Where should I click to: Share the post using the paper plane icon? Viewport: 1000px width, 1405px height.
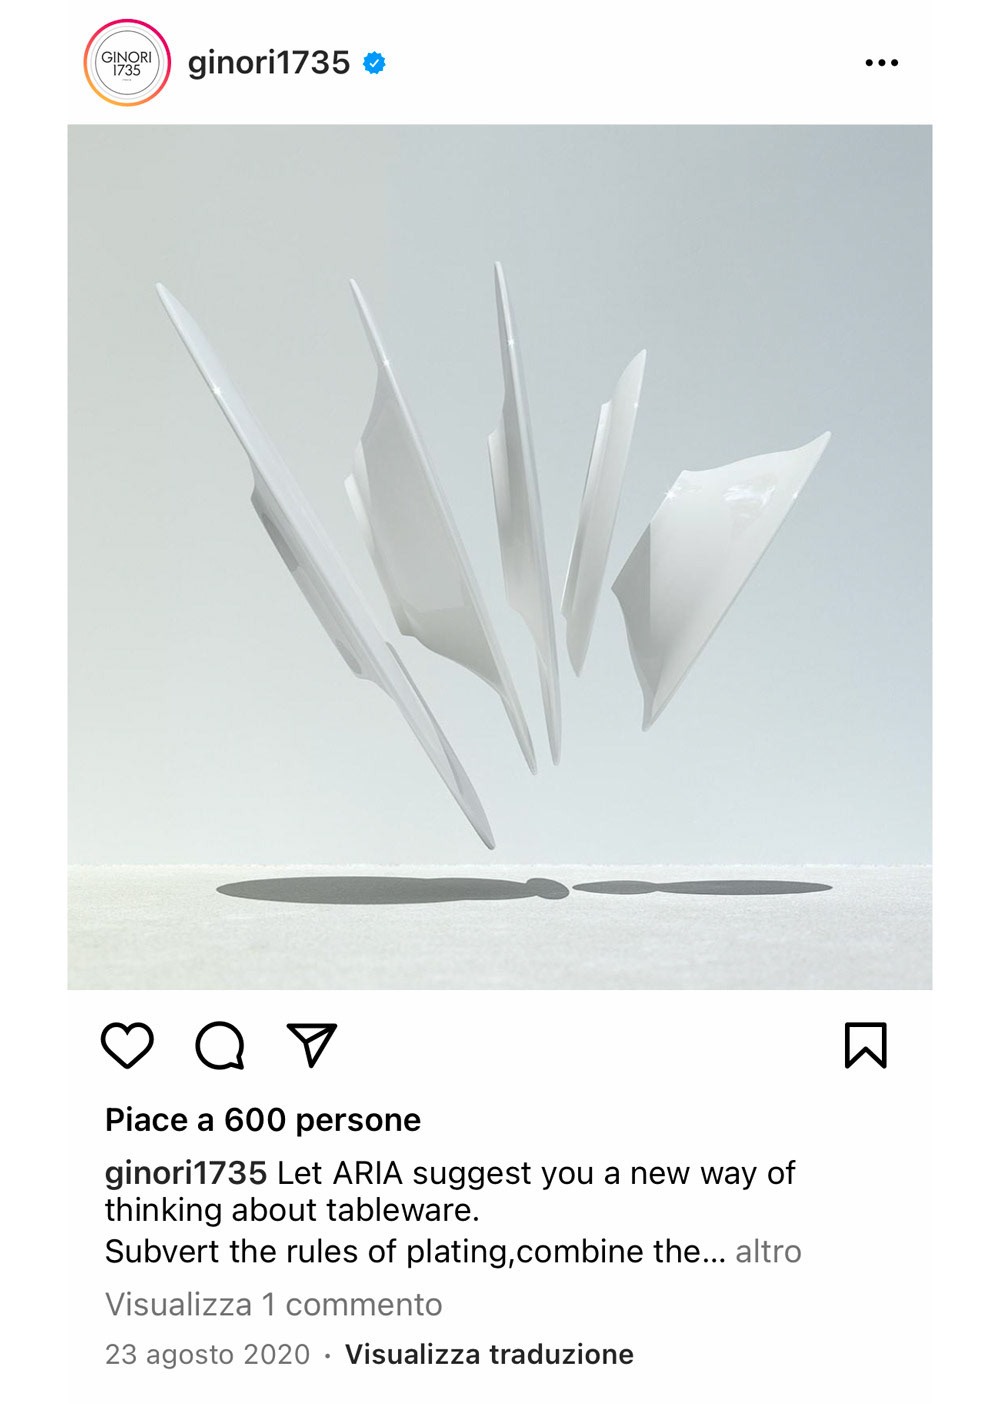(311, 1045)
